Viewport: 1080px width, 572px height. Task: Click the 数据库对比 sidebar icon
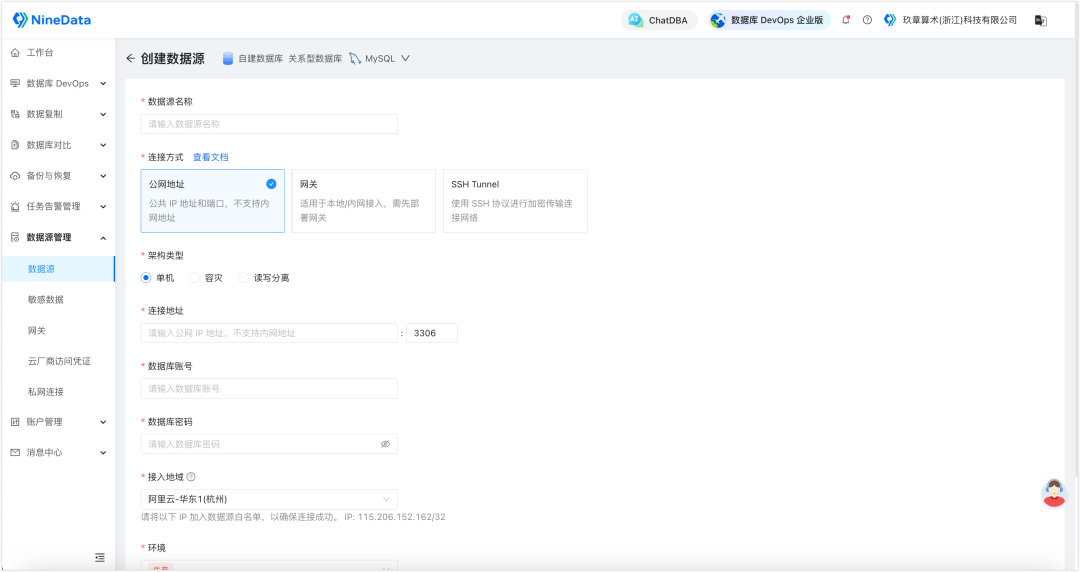coord(15,145)
